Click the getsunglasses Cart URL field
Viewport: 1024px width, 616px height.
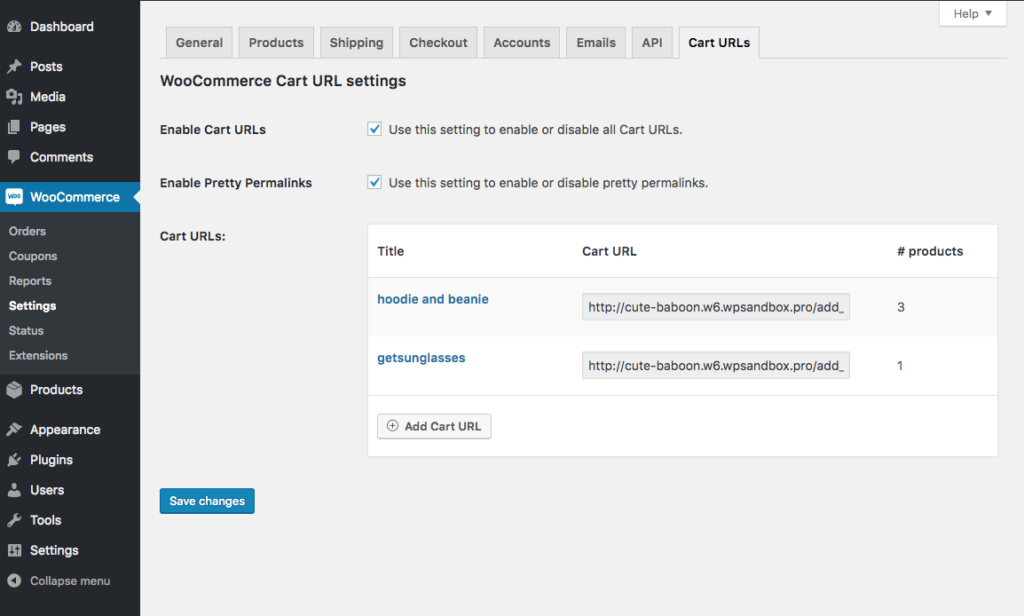point(716,366)
